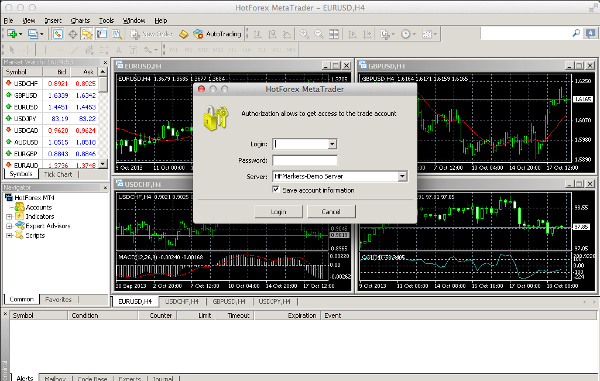Open the Login combo box dropdown arrow
Screen dimensions: 600x381
pos(332,144)
